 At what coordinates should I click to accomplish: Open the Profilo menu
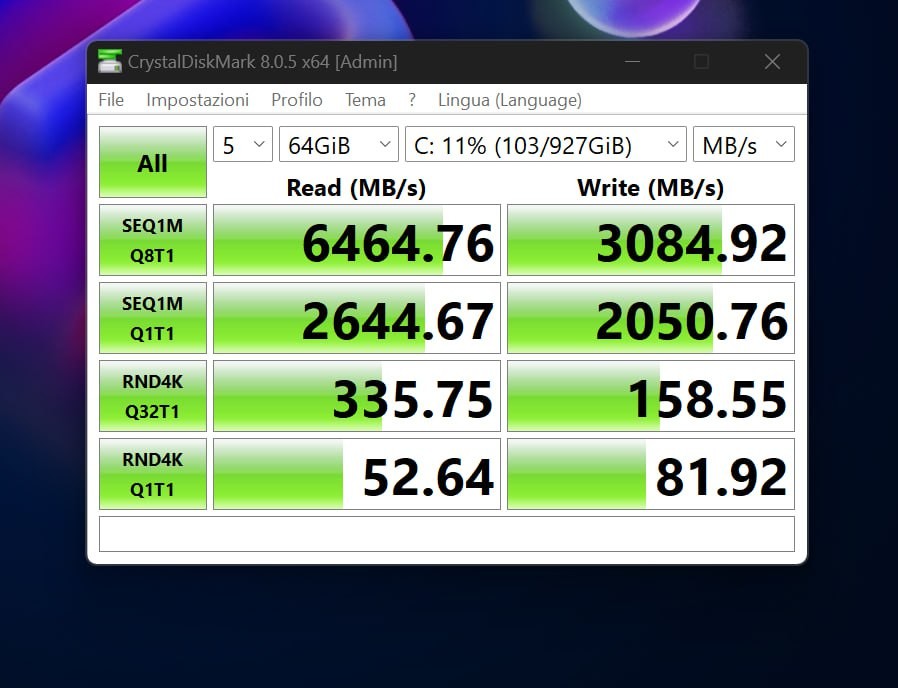pyautogui.click(x=297, y=100)
